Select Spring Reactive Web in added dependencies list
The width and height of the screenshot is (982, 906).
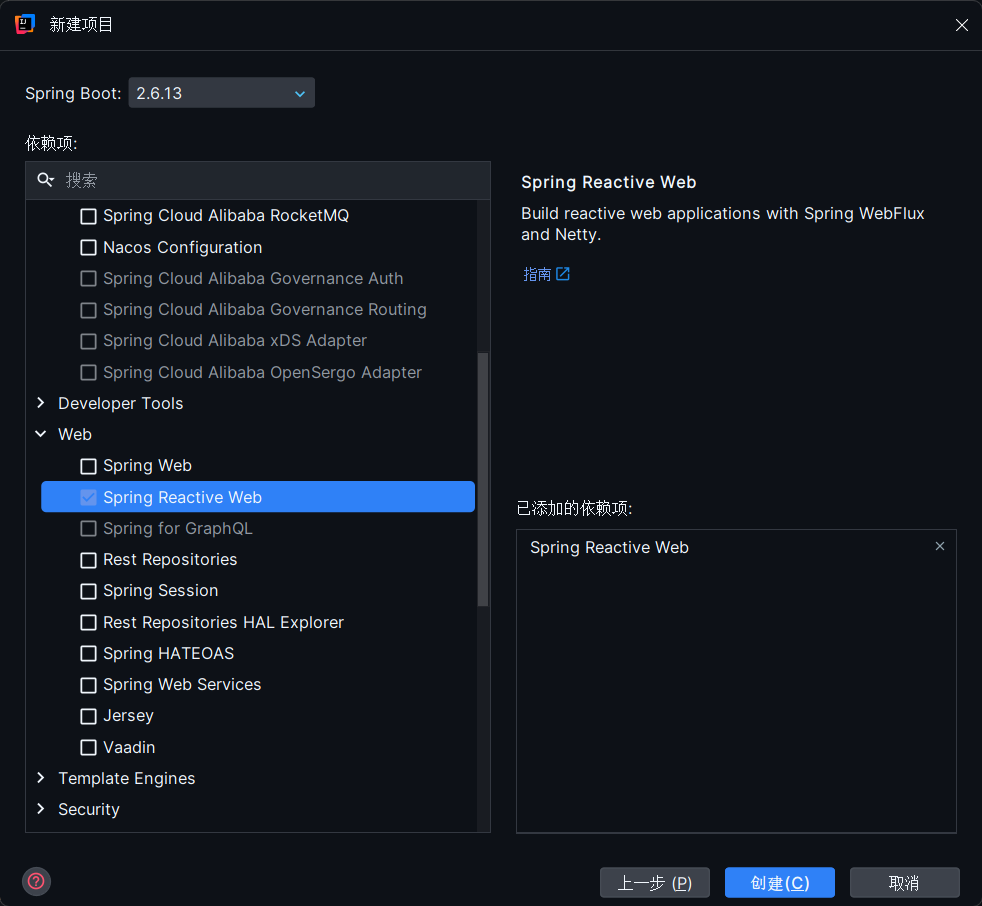[609, 548]
